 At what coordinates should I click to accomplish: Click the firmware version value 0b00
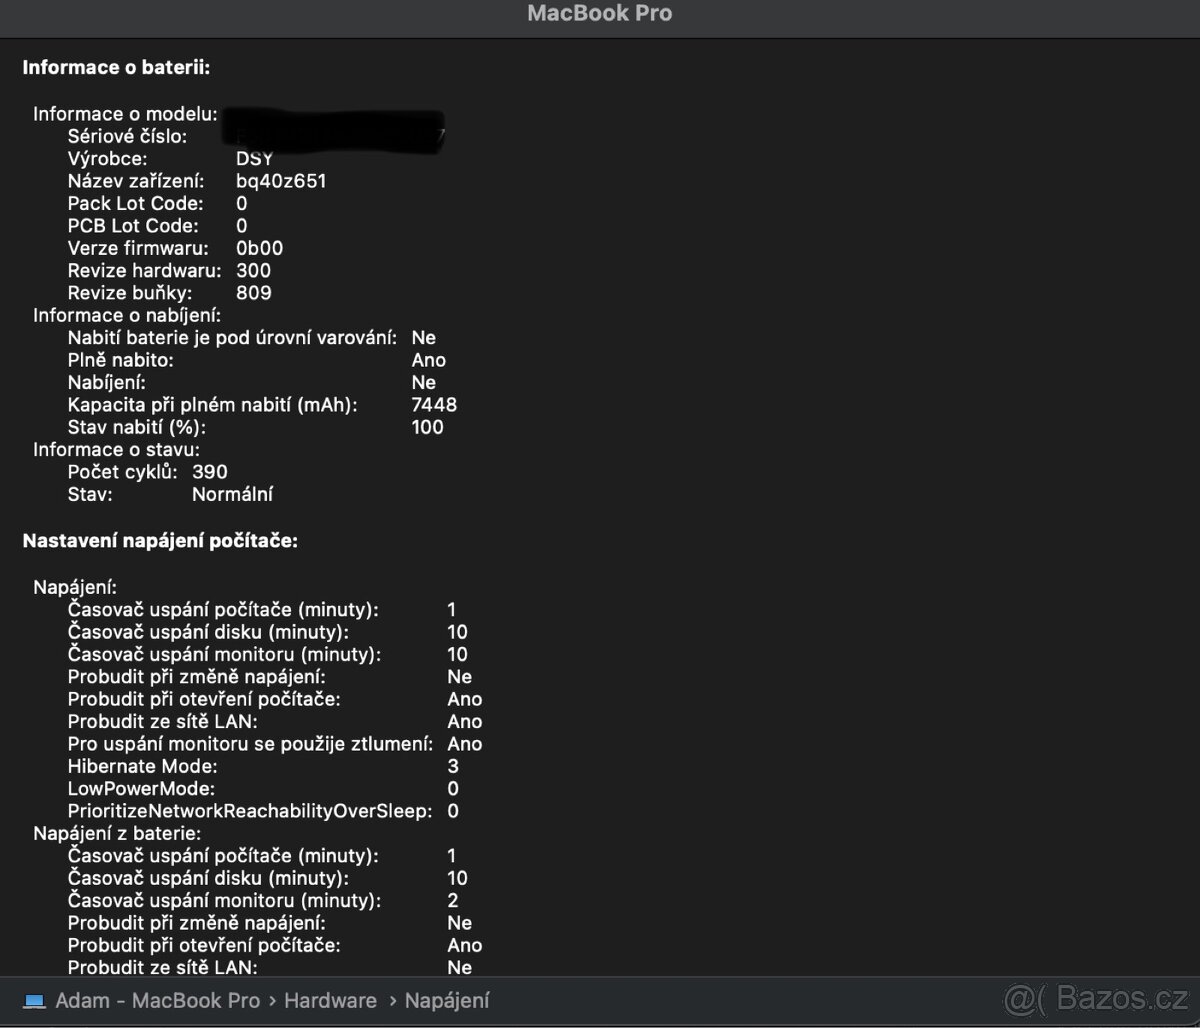(x=259, y=248)
